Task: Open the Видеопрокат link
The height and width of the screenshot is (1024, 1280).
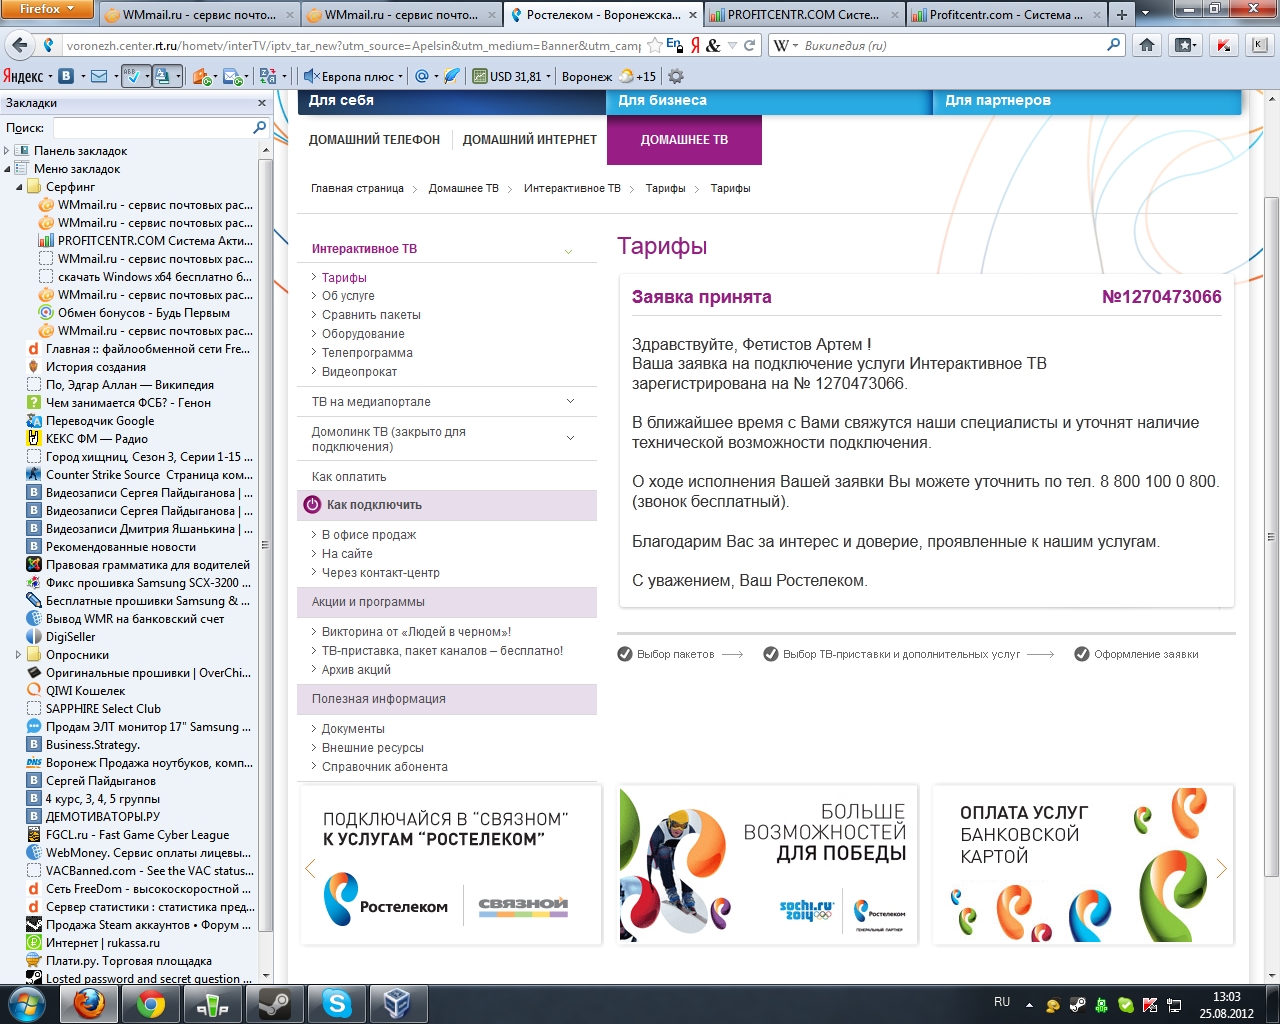Action: tap(359, 372)
